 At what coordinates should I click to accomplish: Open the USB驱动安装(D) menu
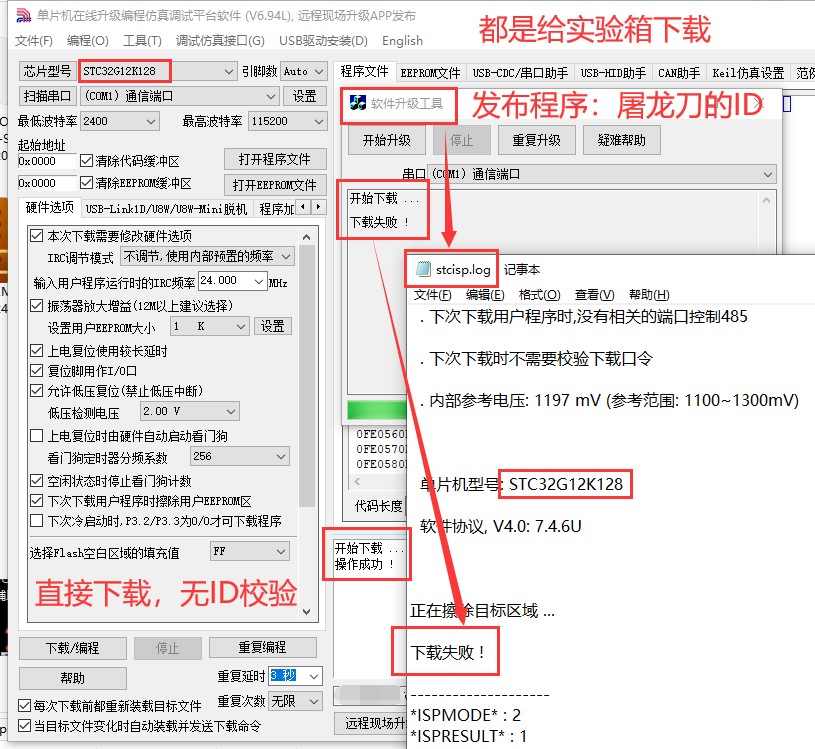(x=323, y=41)
